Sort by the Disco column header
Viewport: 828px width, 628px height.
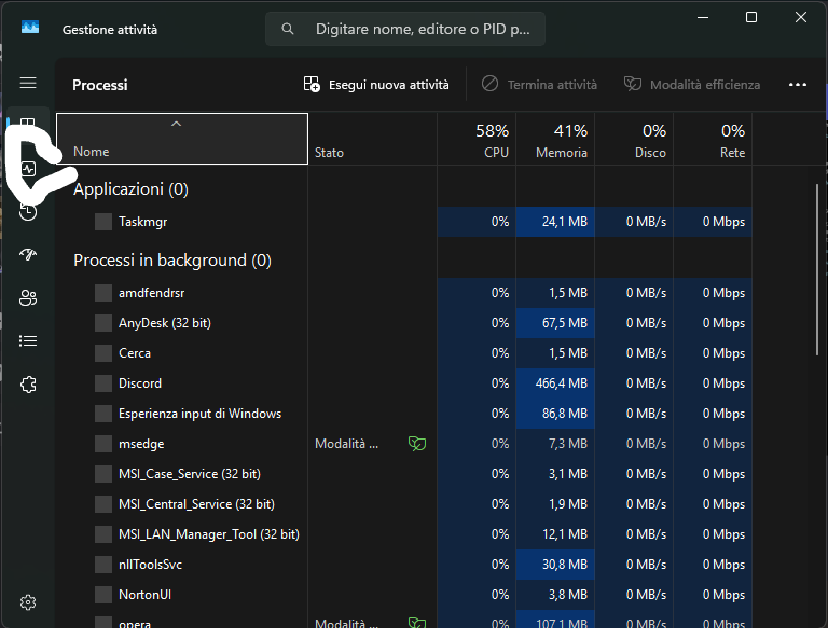[634, 139]
